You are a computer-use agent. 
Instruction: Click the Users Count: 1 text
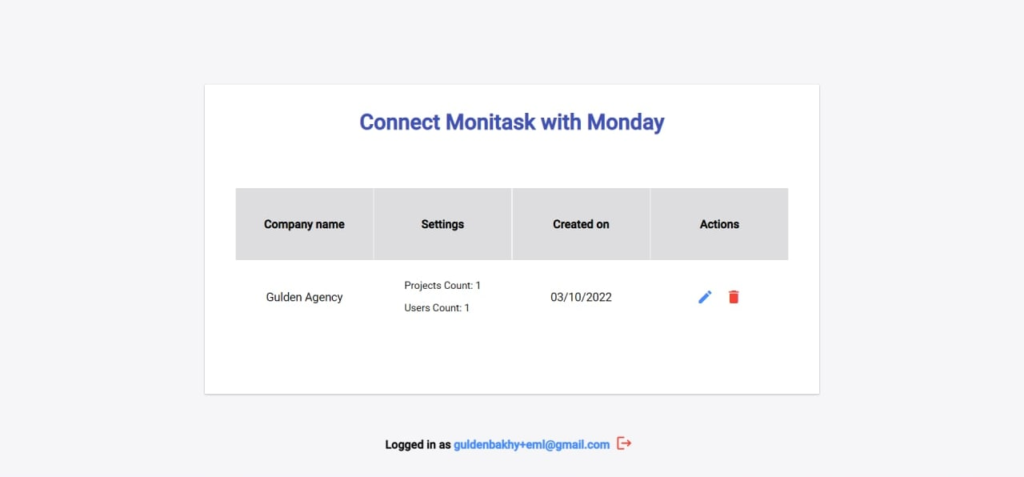coord(436,308)
